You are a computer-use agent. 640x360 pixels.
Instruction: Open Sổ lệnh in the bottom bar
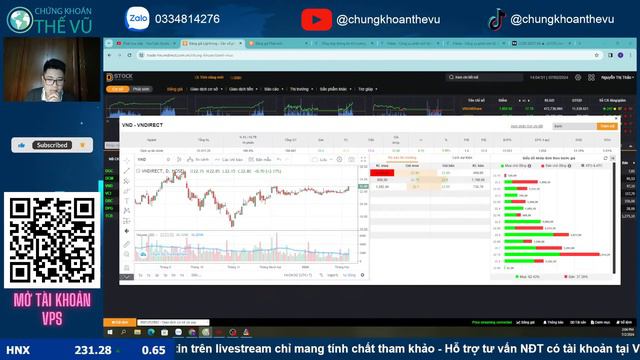point(624,322)
